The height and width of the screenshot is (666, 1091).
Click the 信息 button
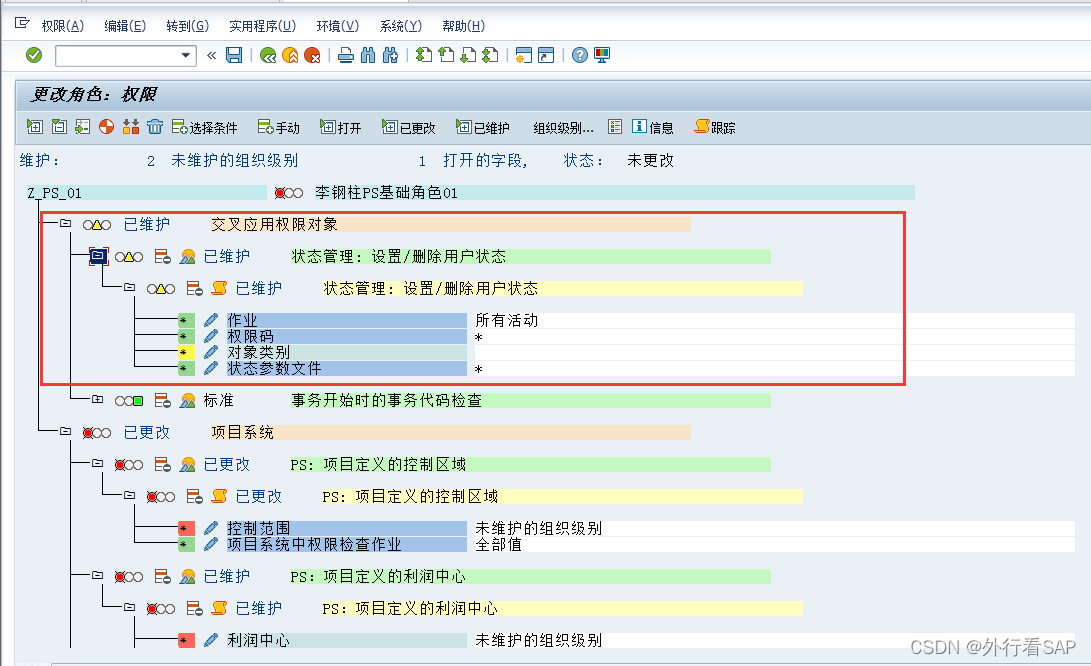653,127
